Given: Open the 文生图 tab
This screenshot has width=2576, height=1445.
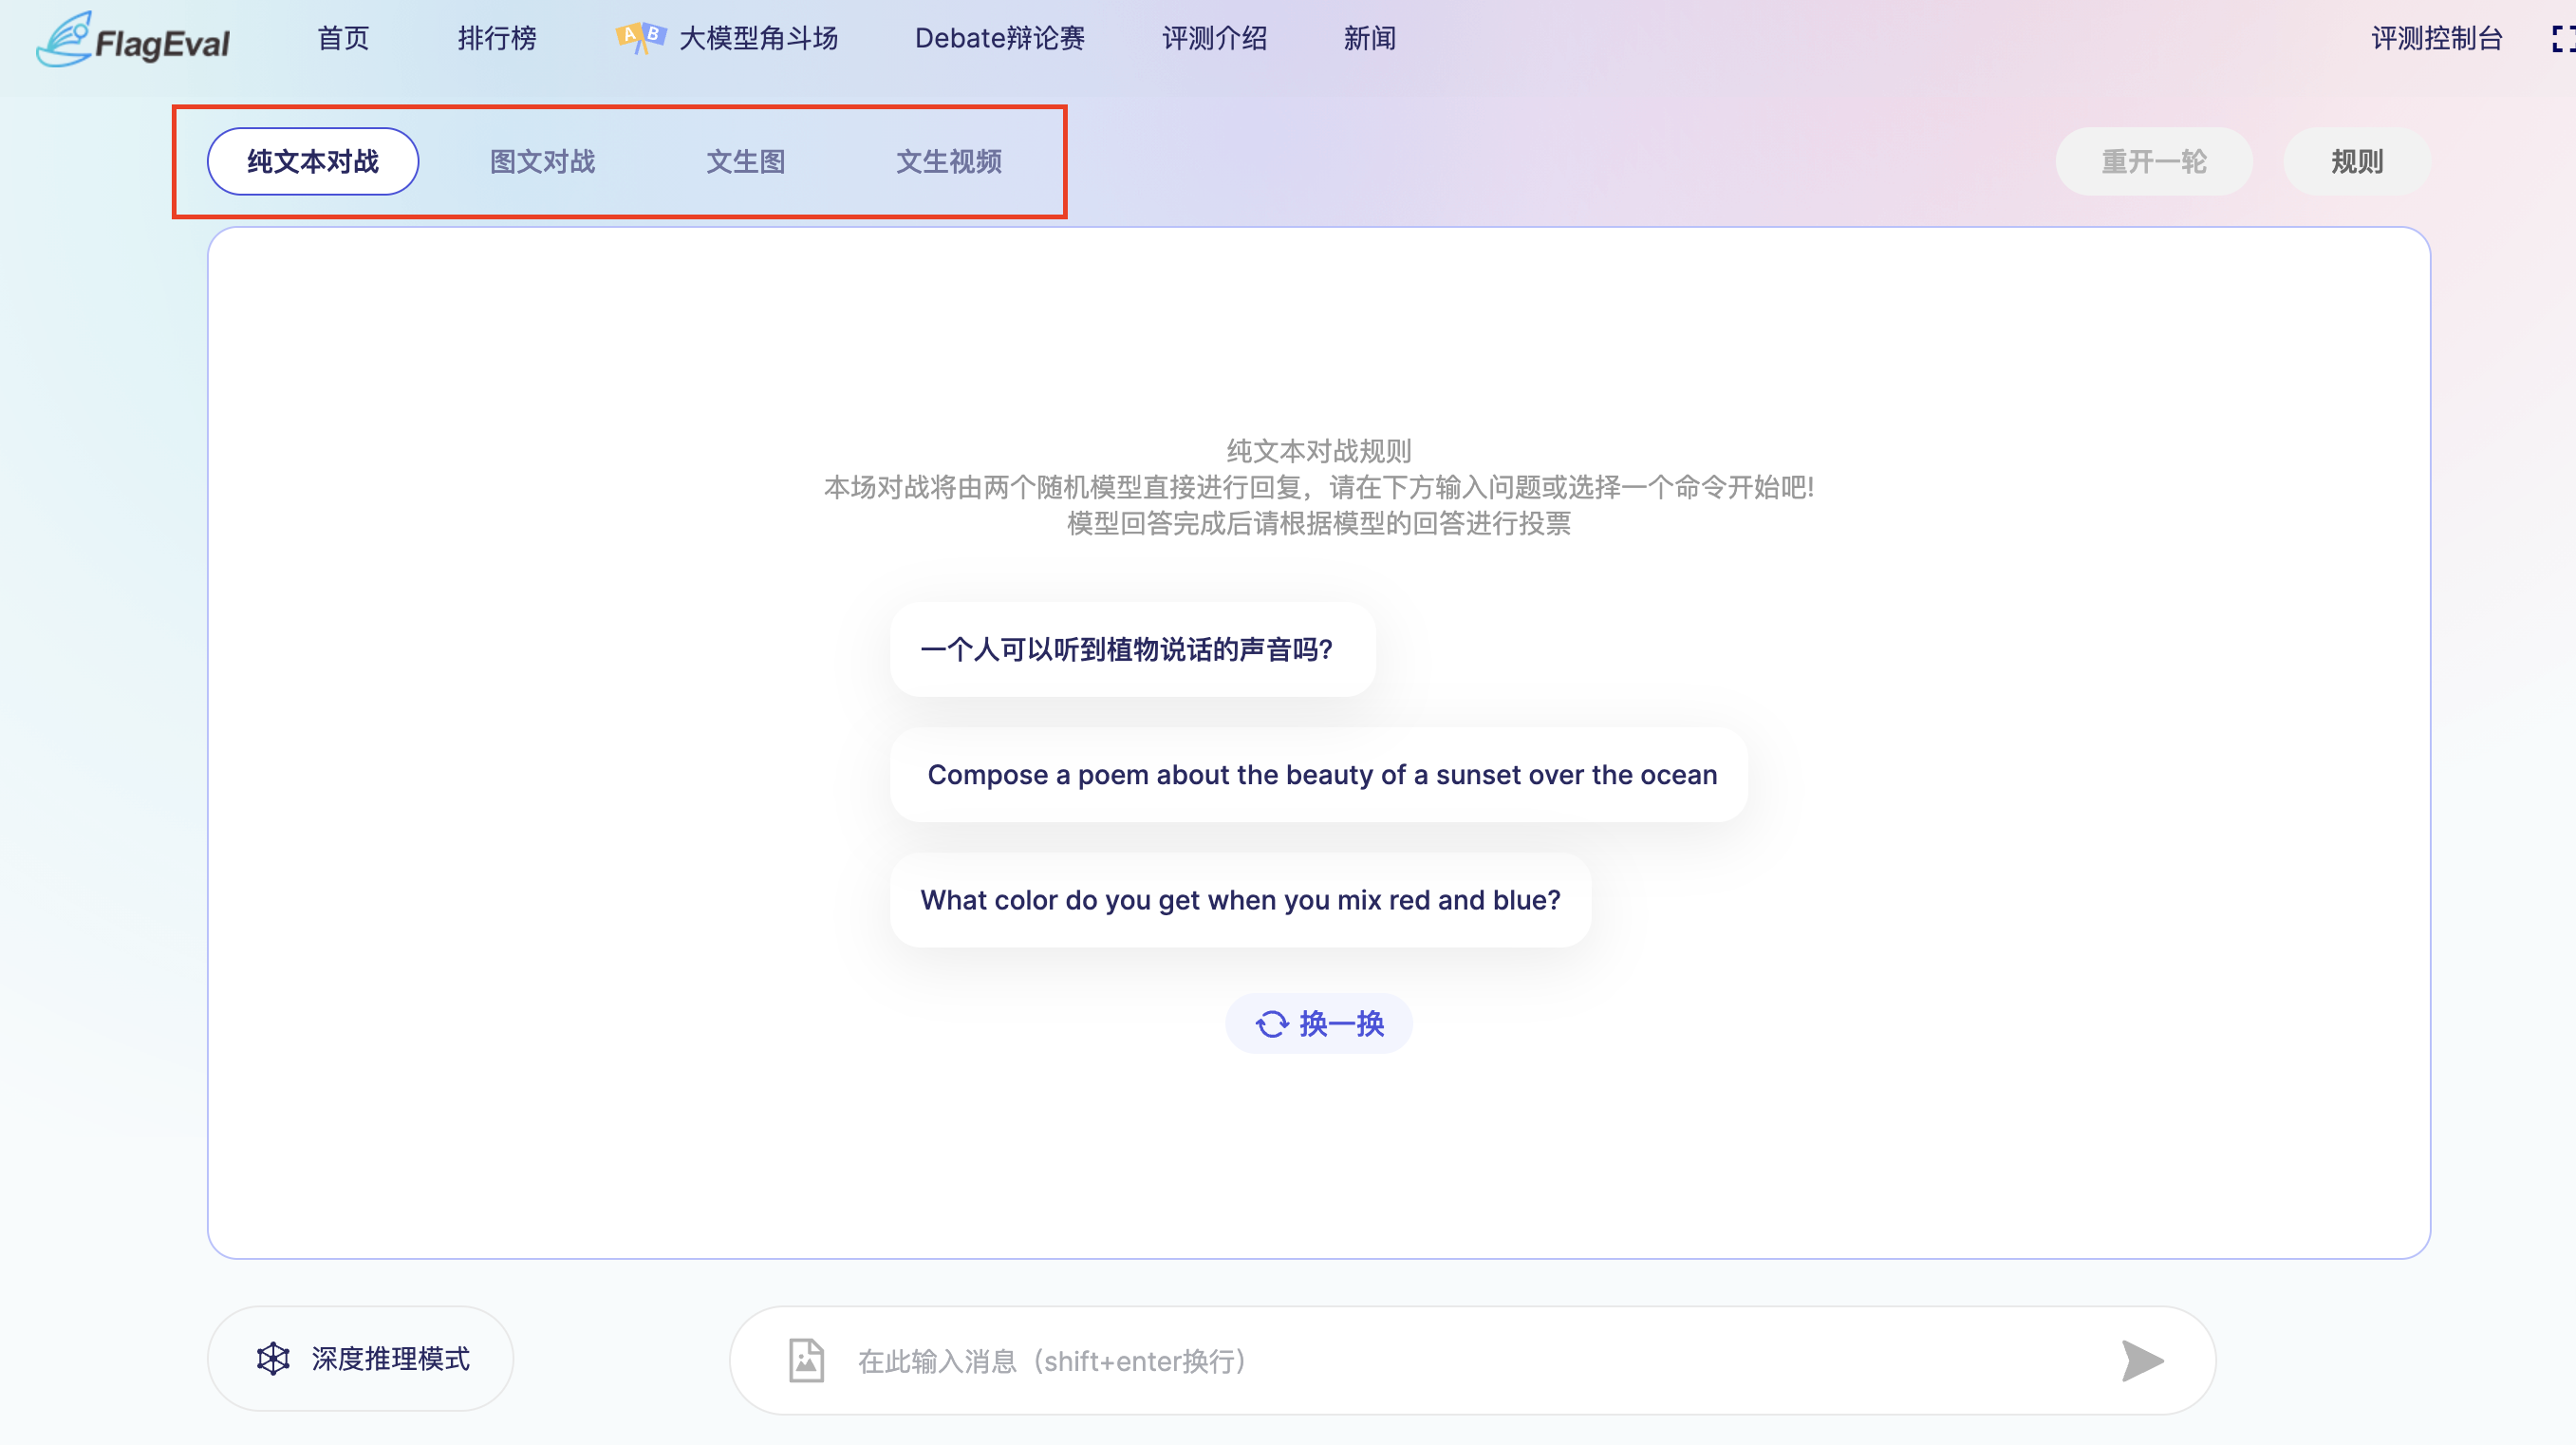Looking at the screenshot, I should 745,161.
